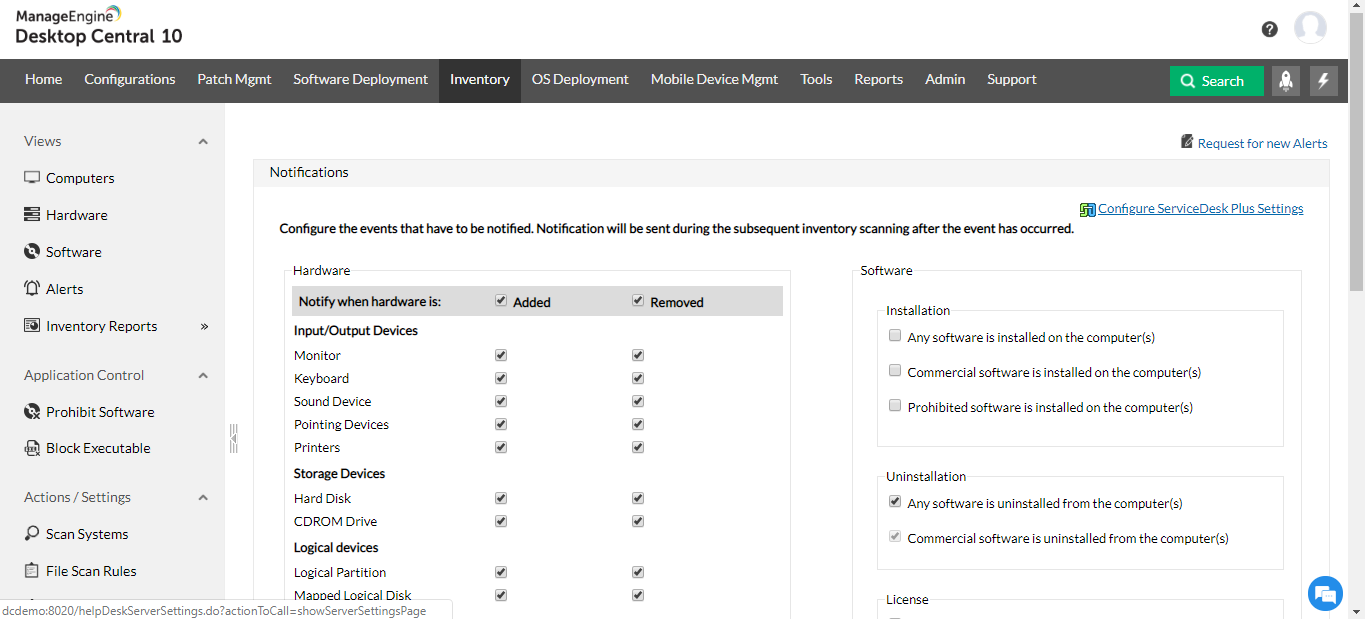
Task: Click Configure ServiceDesk Plus Settings link
Action: [1200, 209]
